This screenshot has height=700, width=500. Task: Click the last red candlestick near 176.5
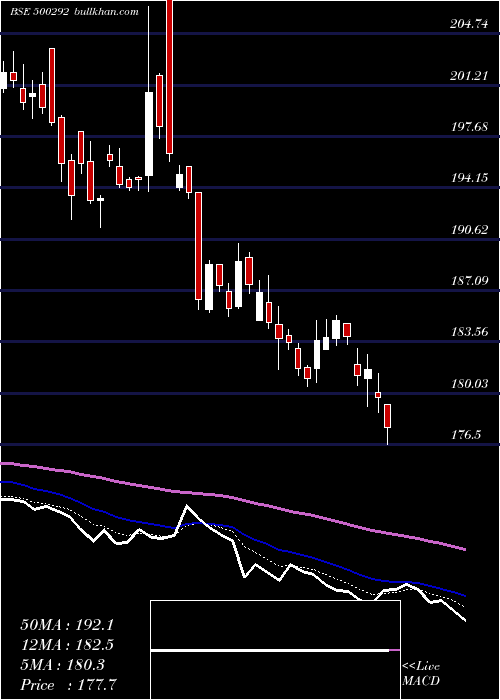point(388,416)
